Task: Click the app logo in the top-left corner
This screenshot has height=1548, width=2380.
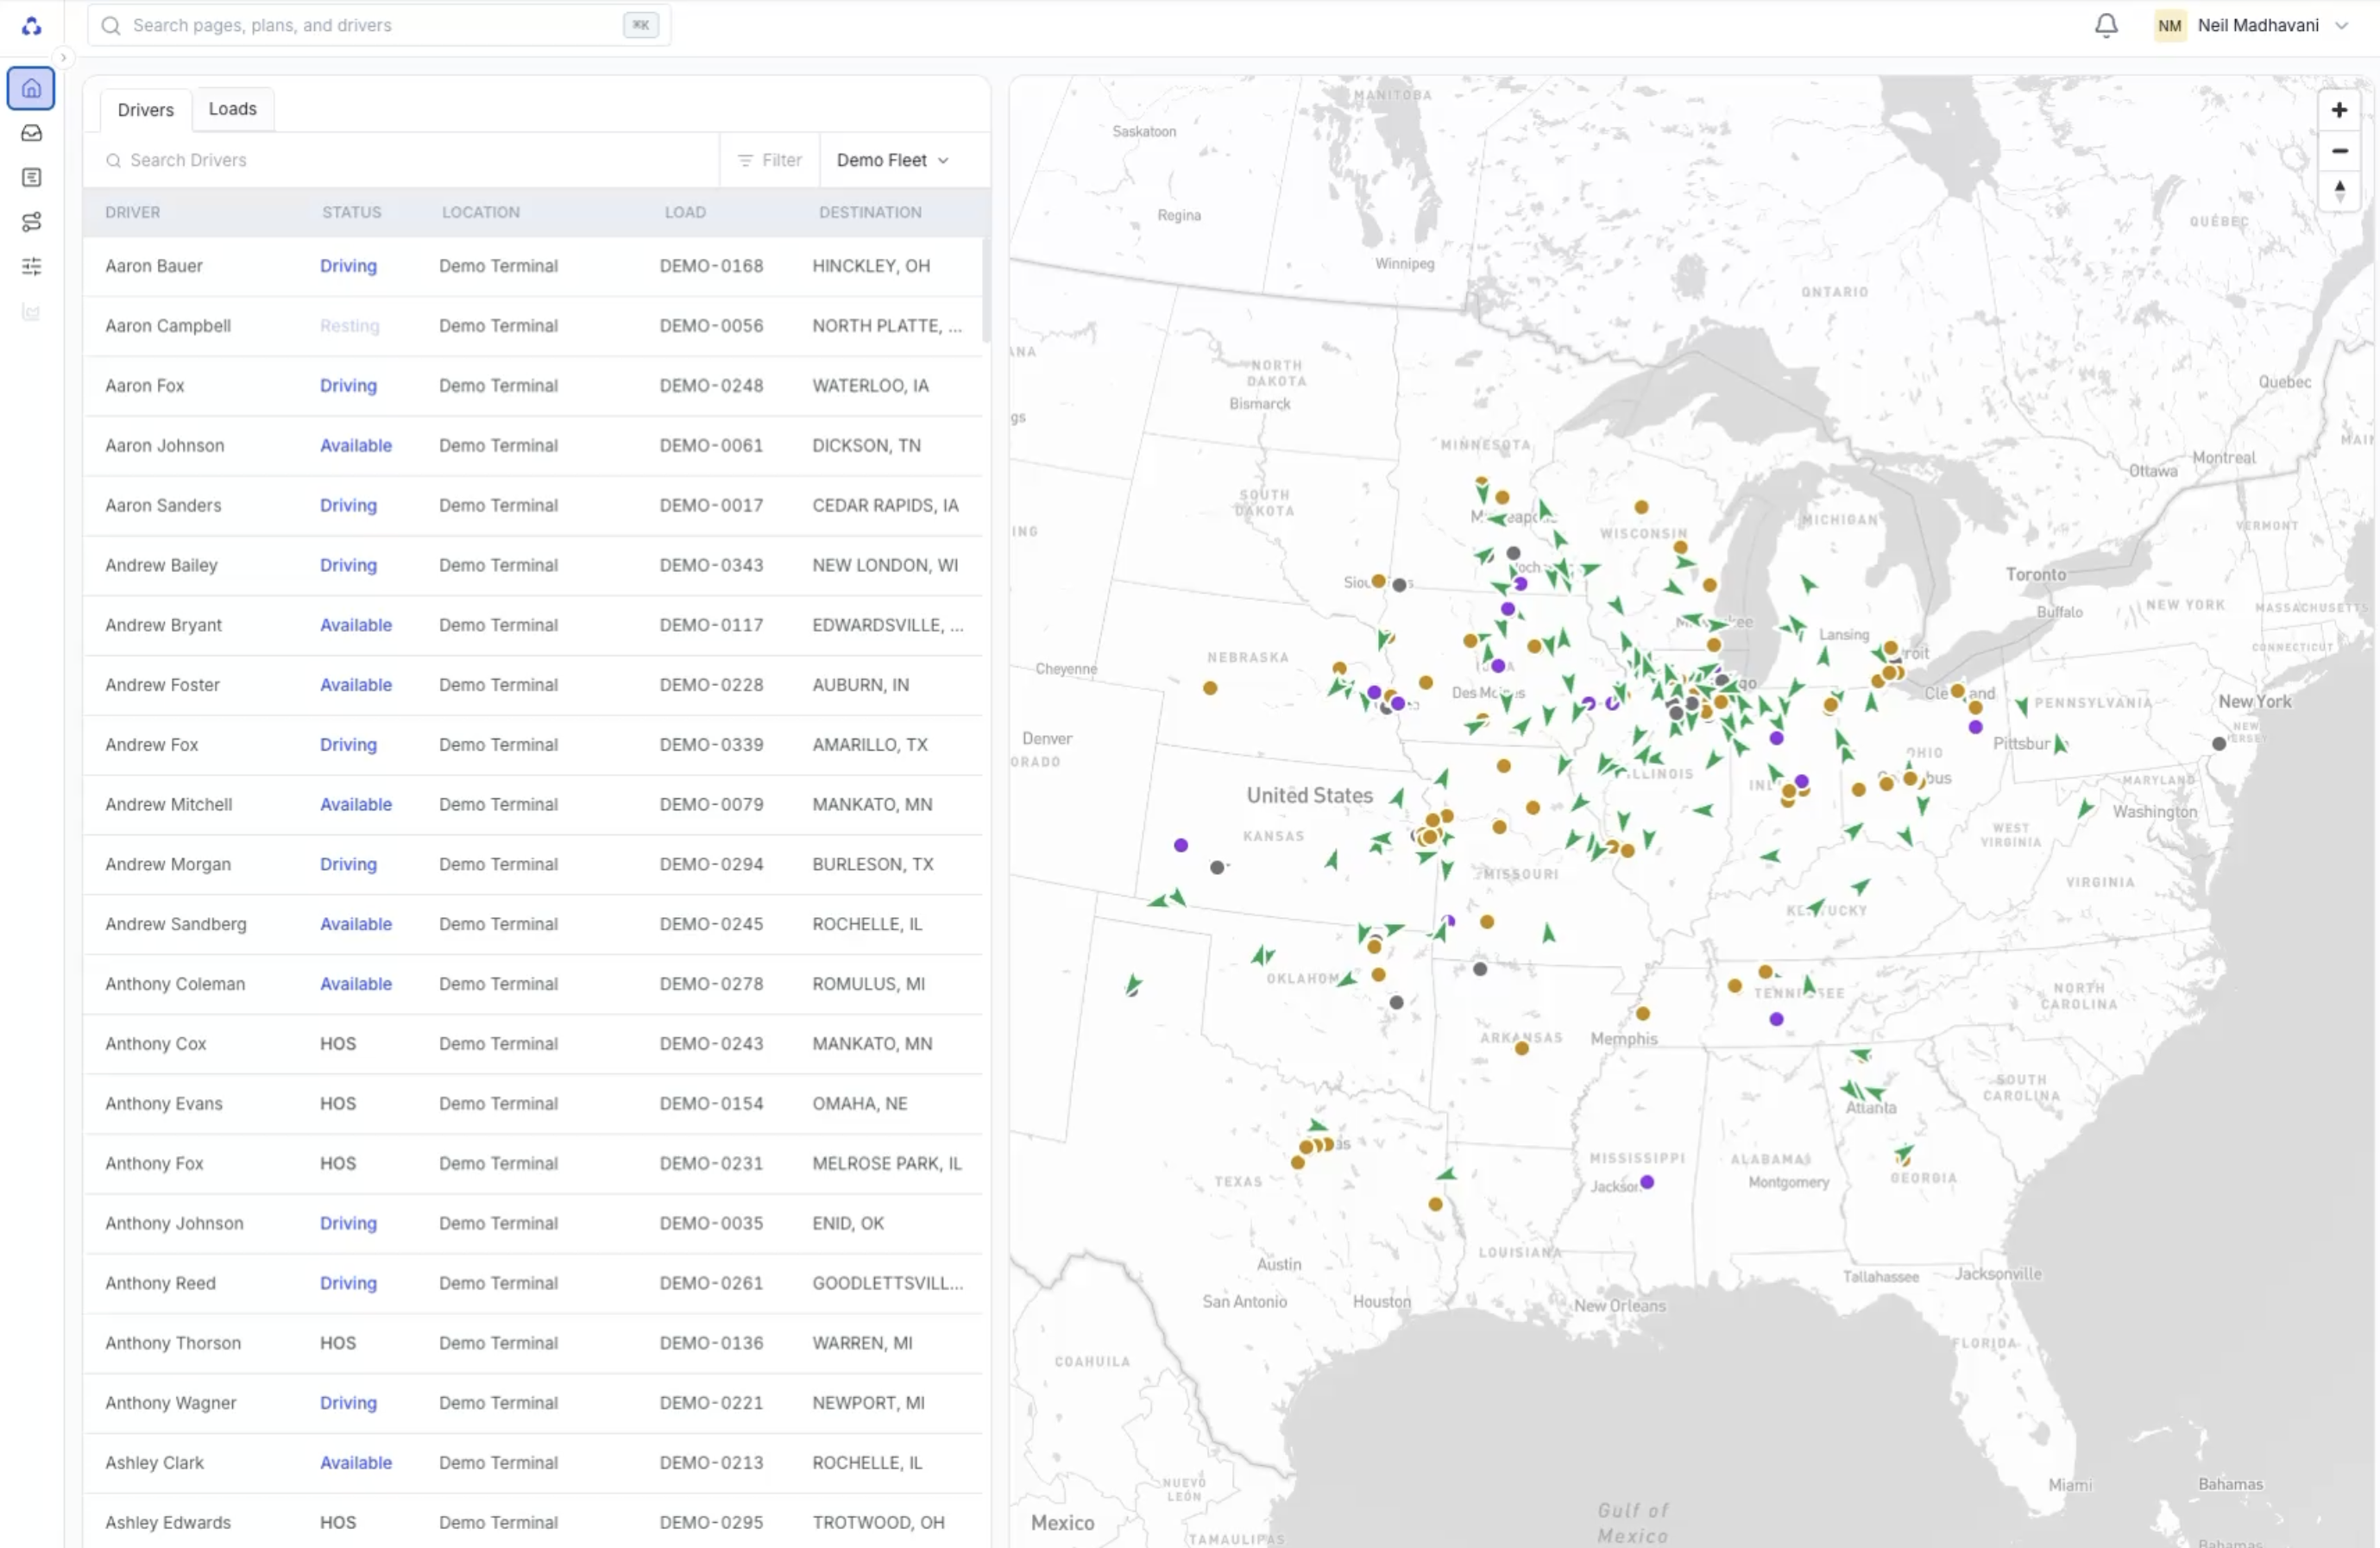Action: click(31, 25)
